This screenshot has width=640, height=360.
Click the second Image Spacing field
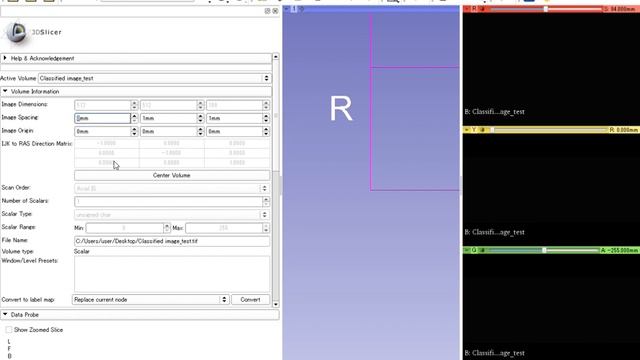tap(169, 118)
